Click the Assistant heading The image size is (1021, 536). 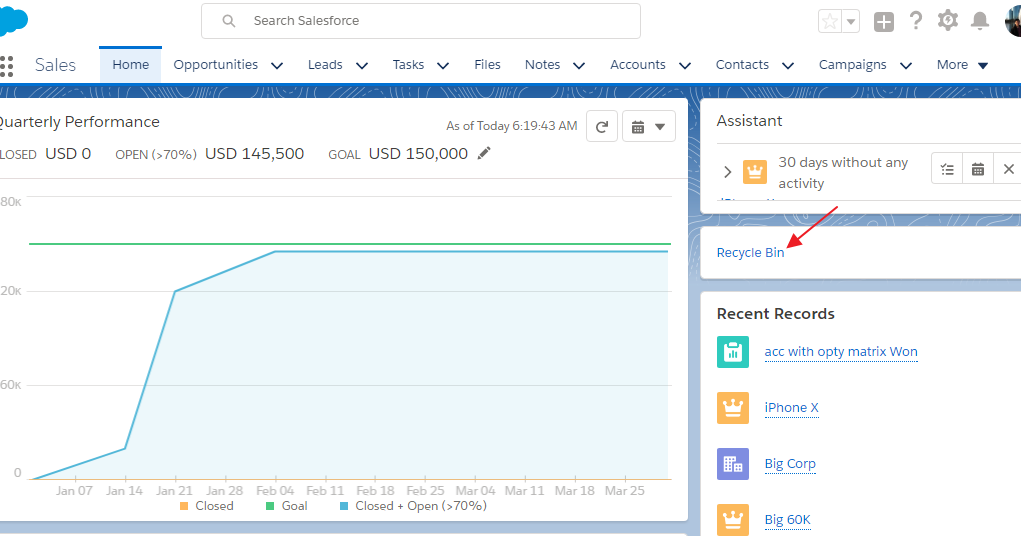(x=749, y=121)
